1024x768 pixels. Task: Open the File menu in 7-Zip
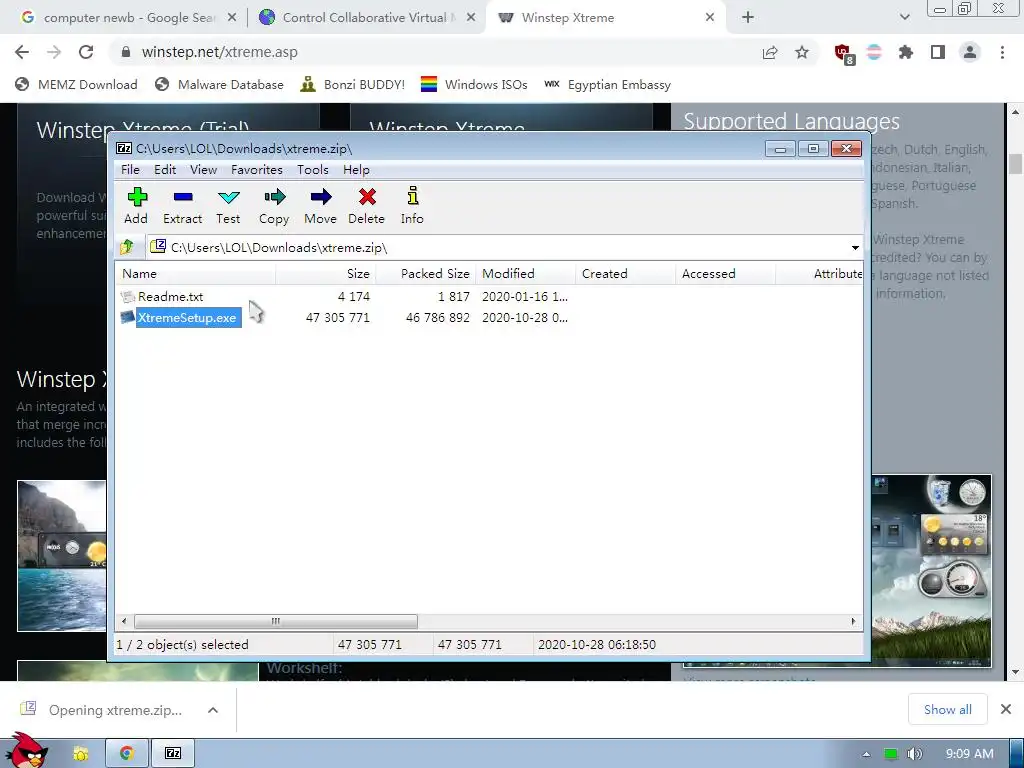pyautogui.click(x=131, y=170)
